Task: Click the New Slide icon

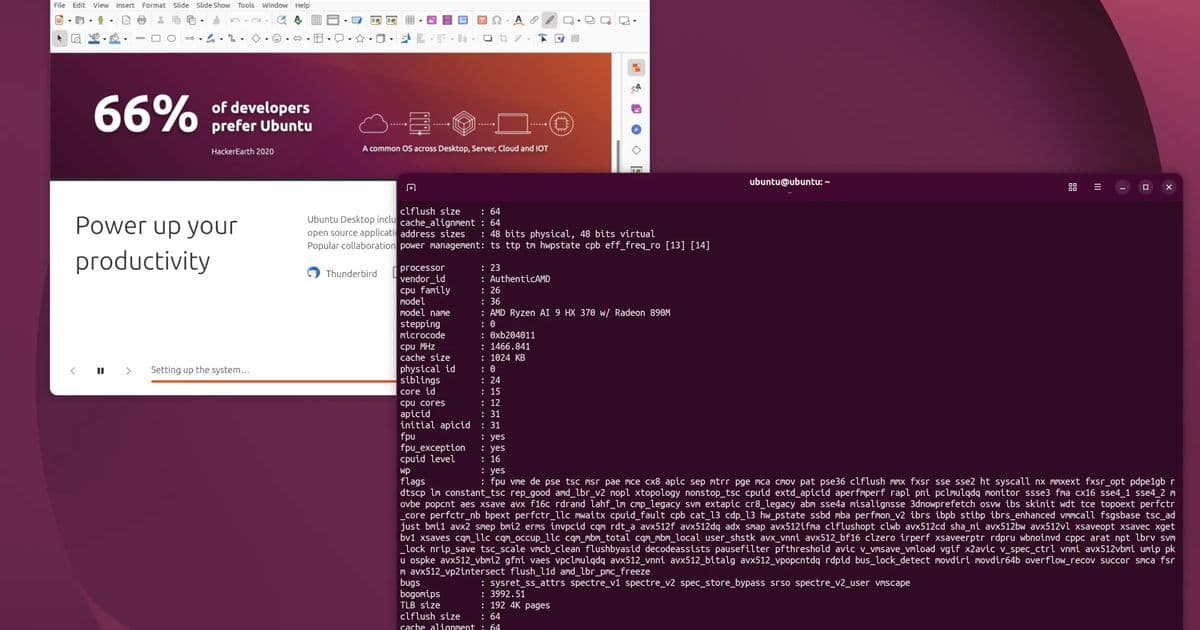Action: 568,20
